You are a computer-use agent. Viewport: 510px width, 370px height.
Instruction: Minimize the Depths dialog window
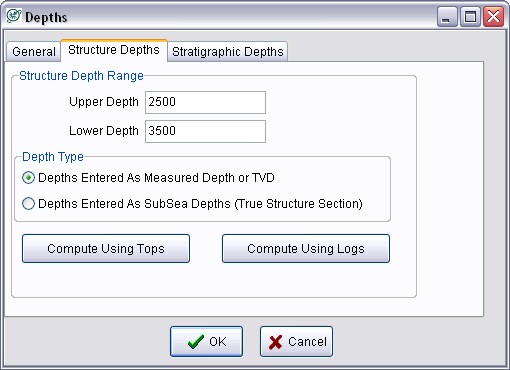tap(446, 17)
